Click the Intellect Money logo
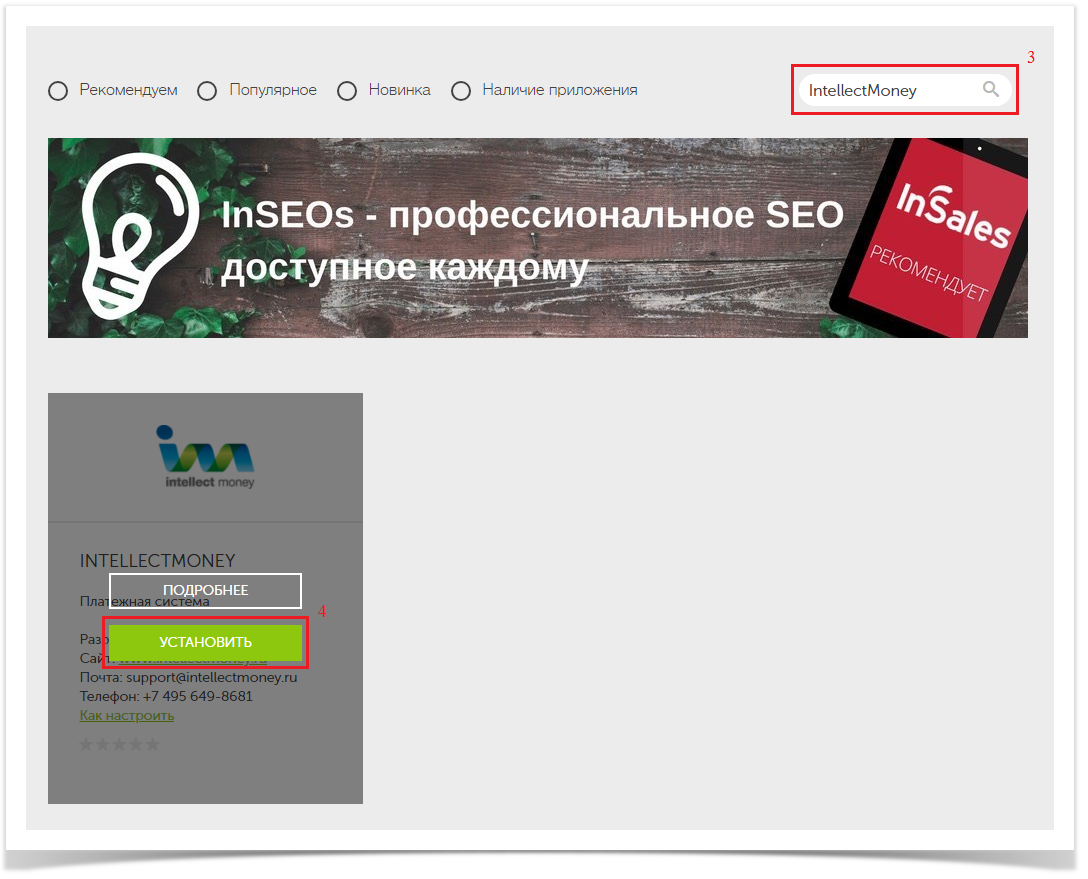Image resolution: width=1088 pixels, height=879 pixels. pyautogui.click(x=206, y=456)
